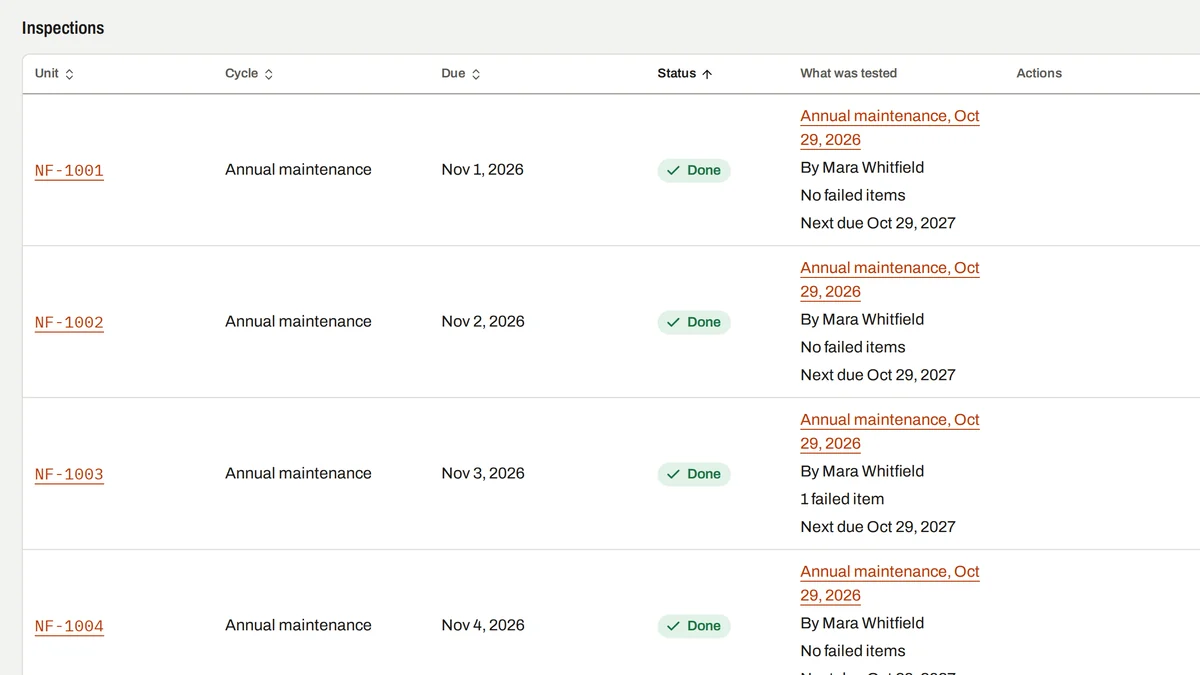1200x675 pixels.
Task: Click the Due sort arrows icon
Action: click(476, 74)
